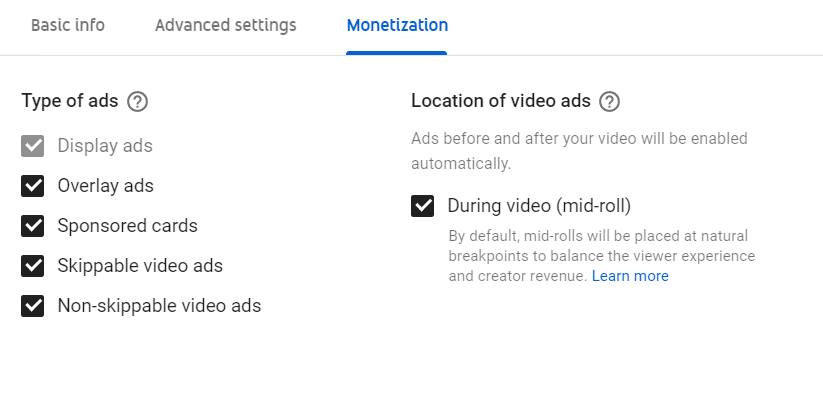Disable the Skippable video ads checkbox

coord(33,266)
